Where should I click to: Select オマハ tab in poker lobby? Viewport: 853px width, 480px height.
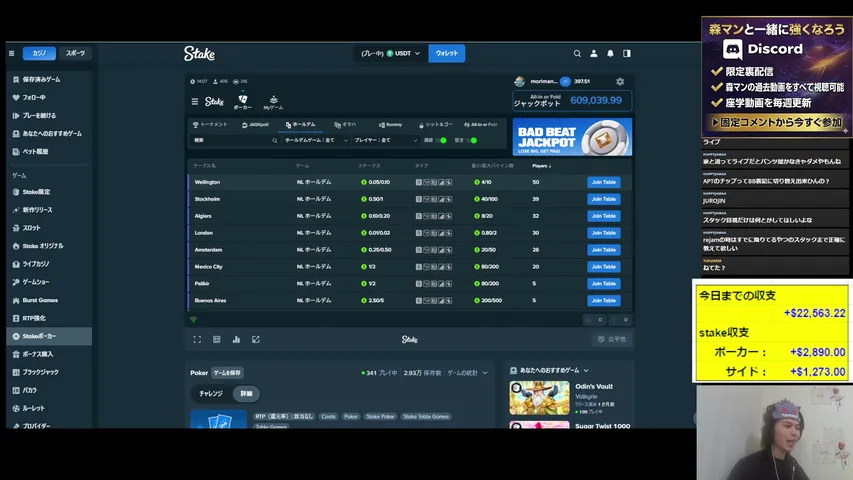[345, 125]
